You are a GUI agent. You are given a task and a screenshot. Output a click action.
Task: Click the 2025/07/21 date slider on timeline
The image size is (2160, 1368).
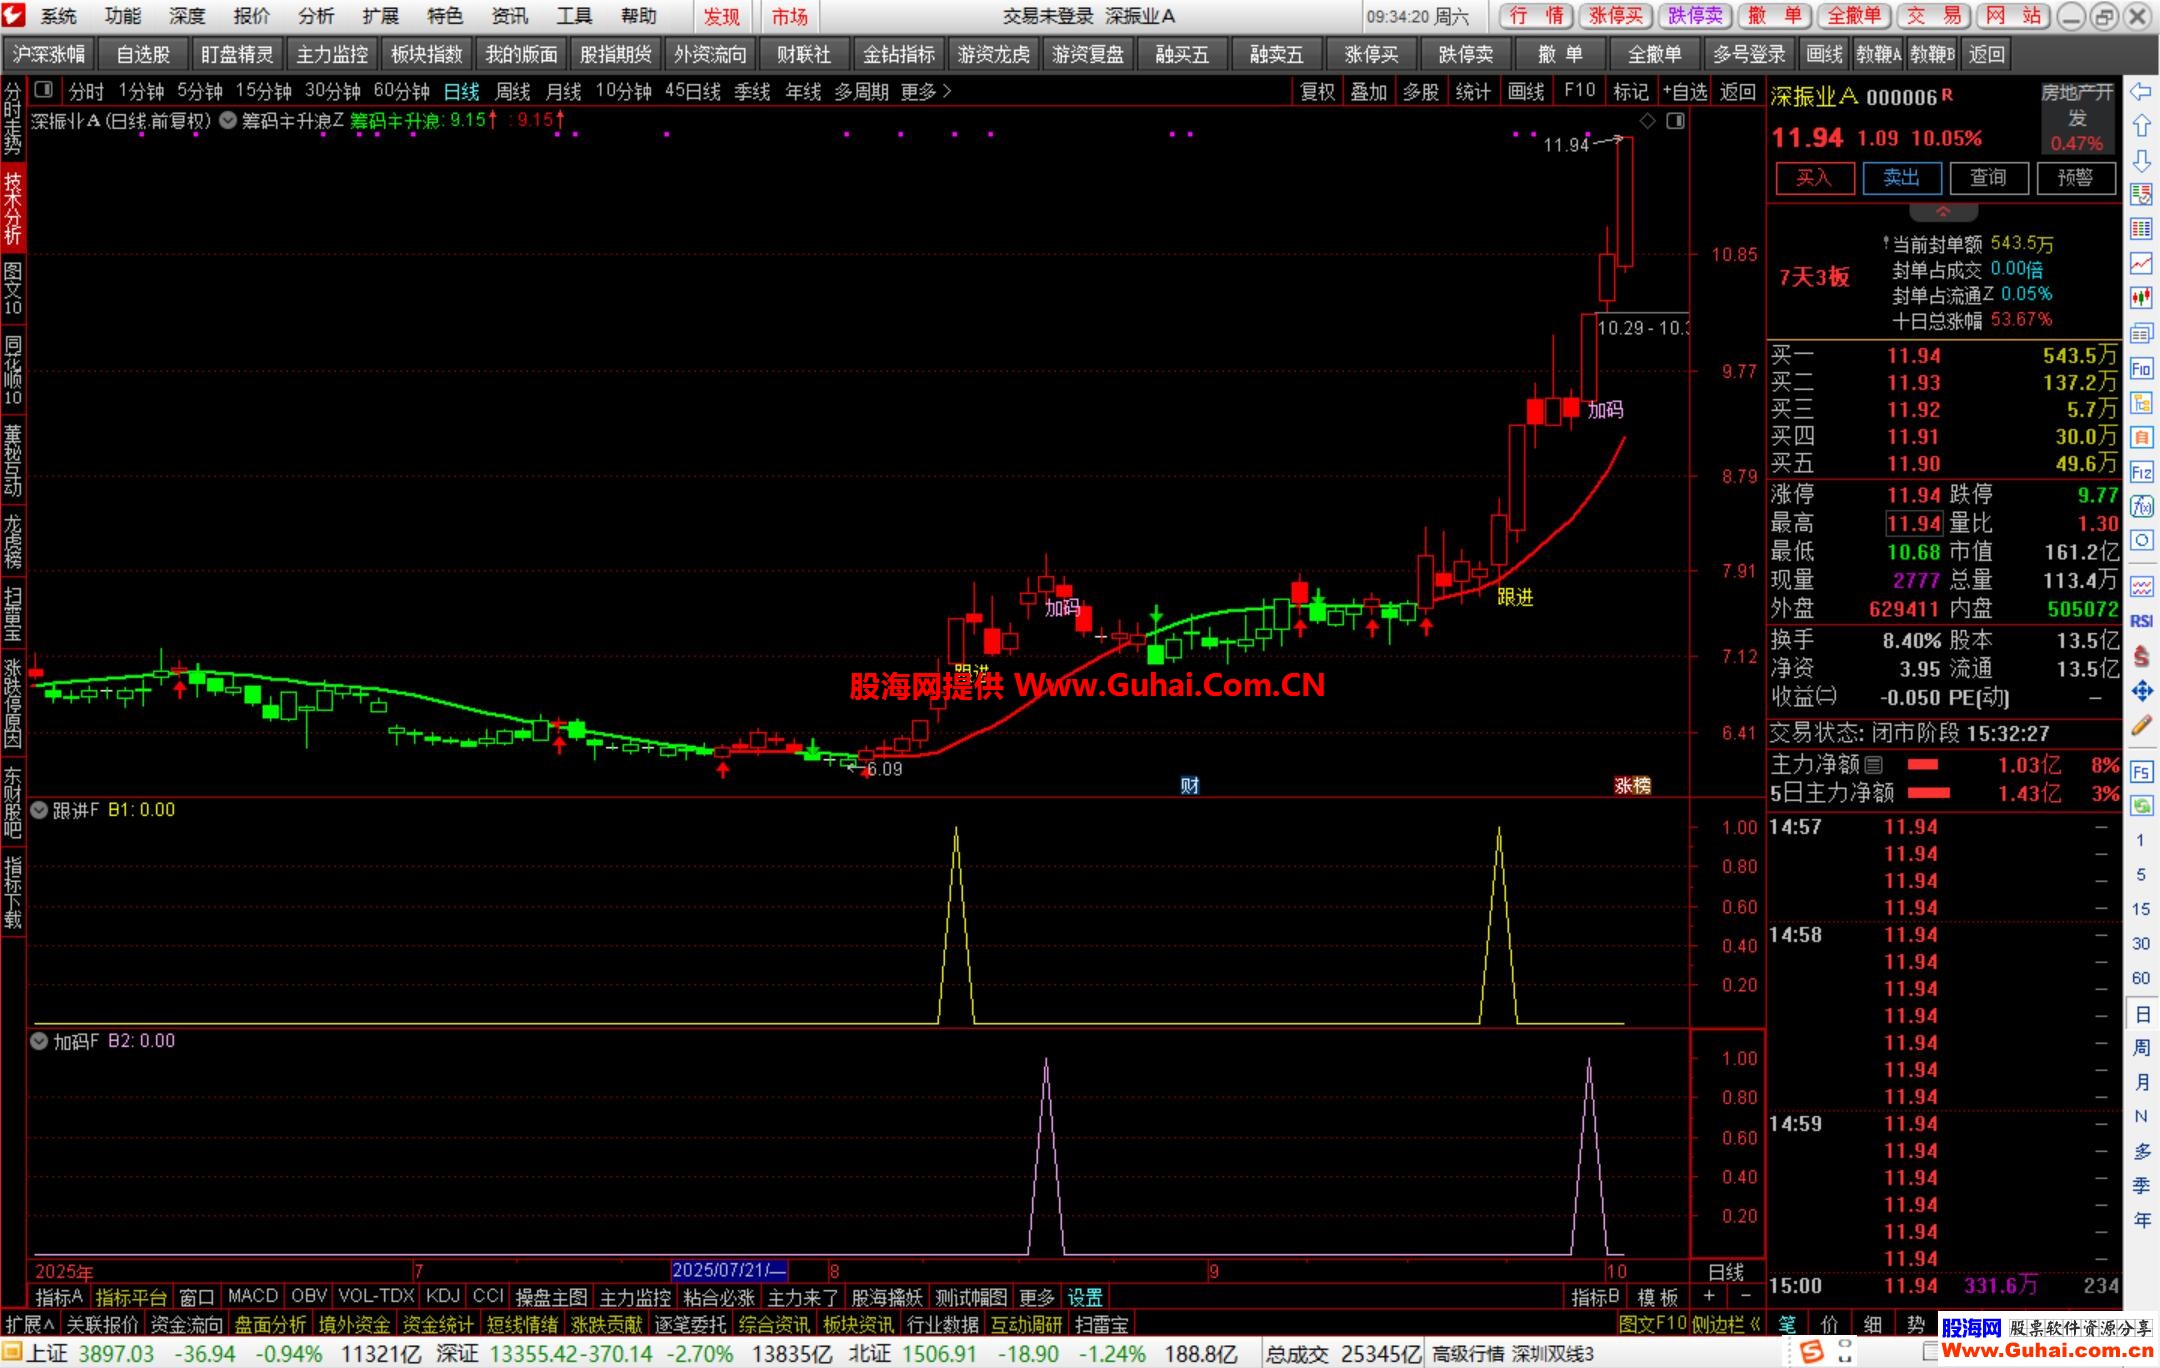pos(729,1271)
